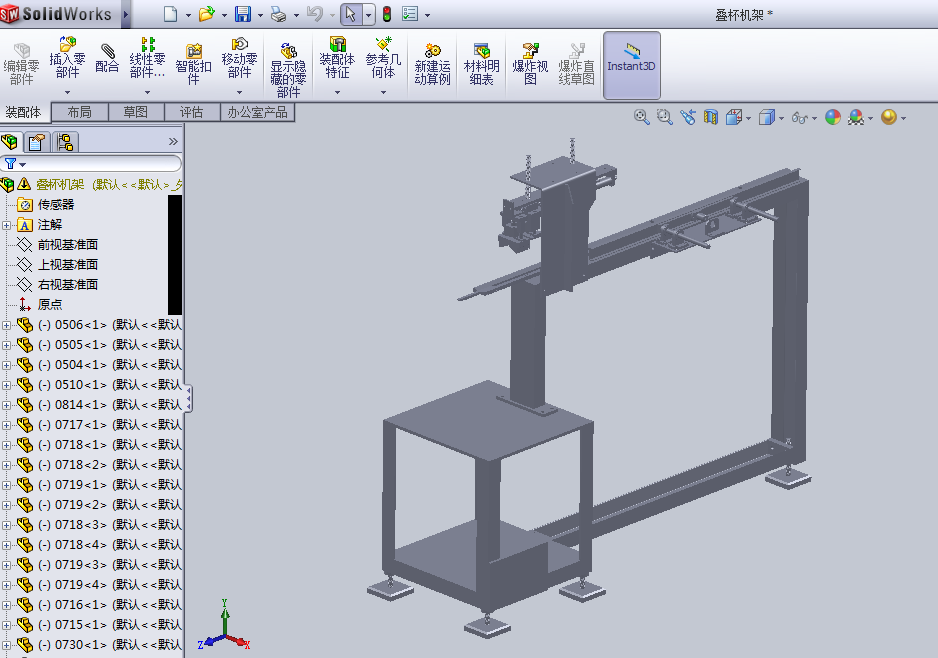This screenshot has width=938, height=658.
Task: Open the 评估 evaluate tab
Action: 191,112
